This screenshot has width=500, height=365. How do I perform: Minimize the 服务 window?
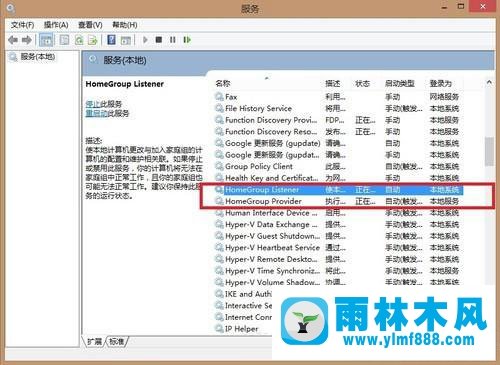tap(444, 7)
